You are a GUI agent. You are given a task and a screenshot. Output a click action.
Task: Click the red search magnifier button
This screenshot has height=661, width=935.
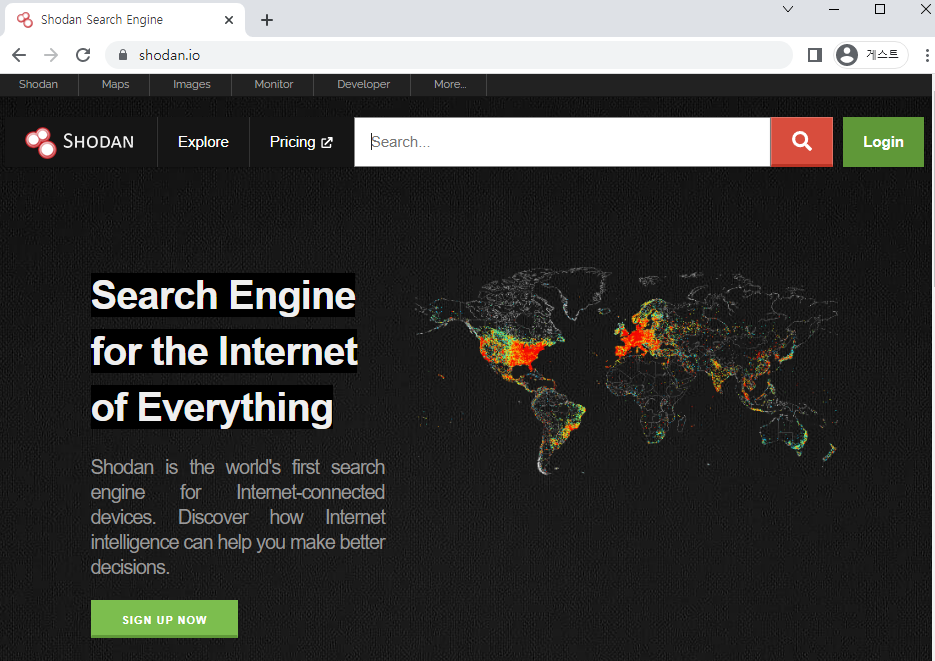(801, 142)
